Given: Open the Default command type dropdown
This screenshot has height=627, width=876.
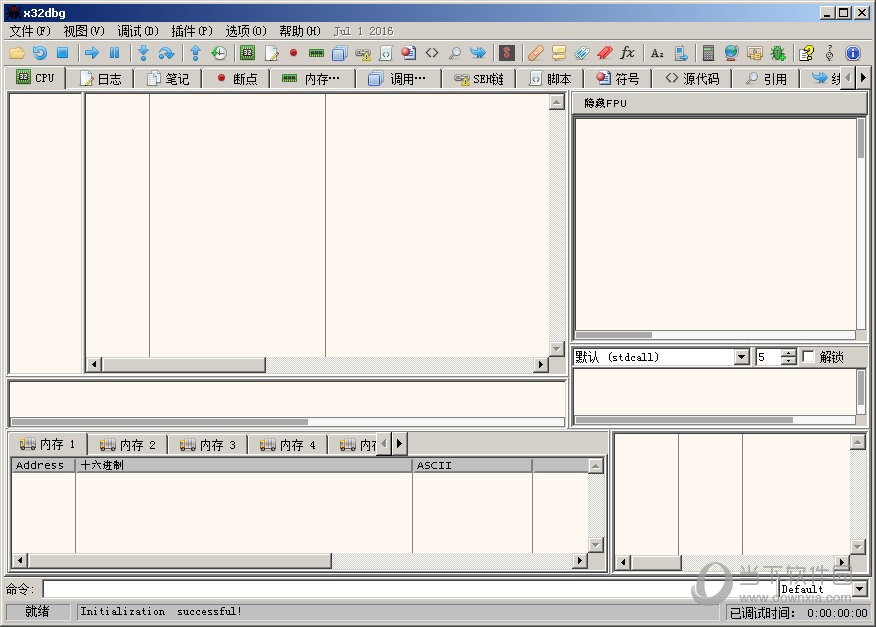Looking at the screenshot, I should pos(860,588).
